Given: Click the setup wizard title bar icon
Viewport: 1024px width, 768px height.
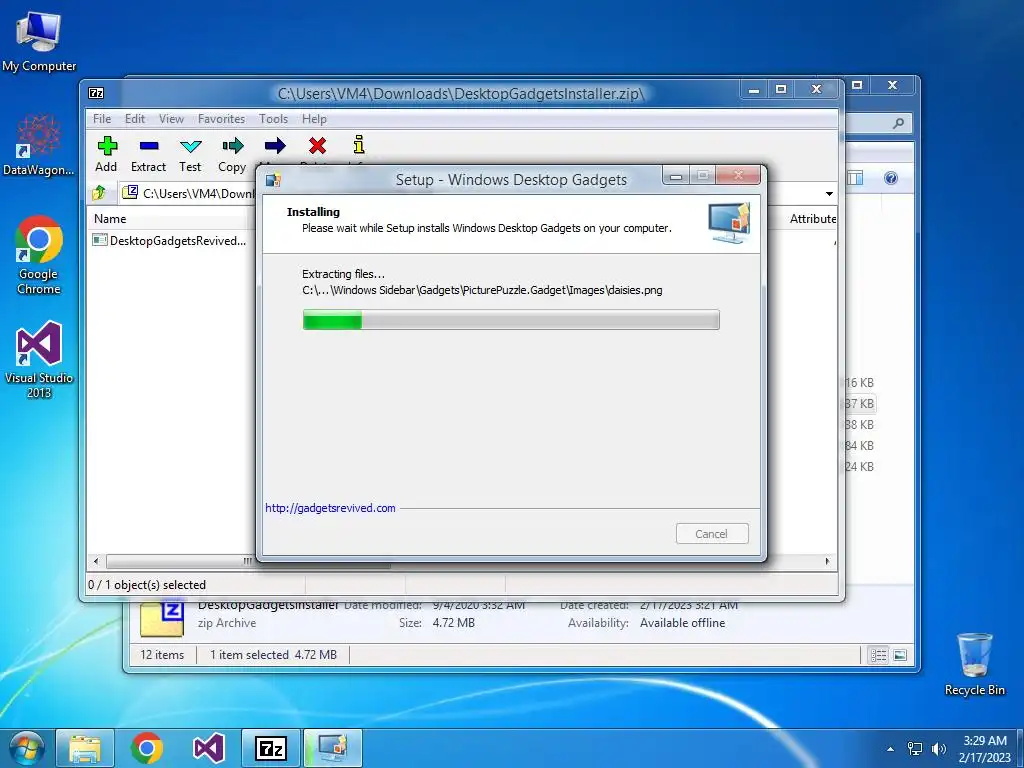Looking at the screenshot, I should [273, 180].
